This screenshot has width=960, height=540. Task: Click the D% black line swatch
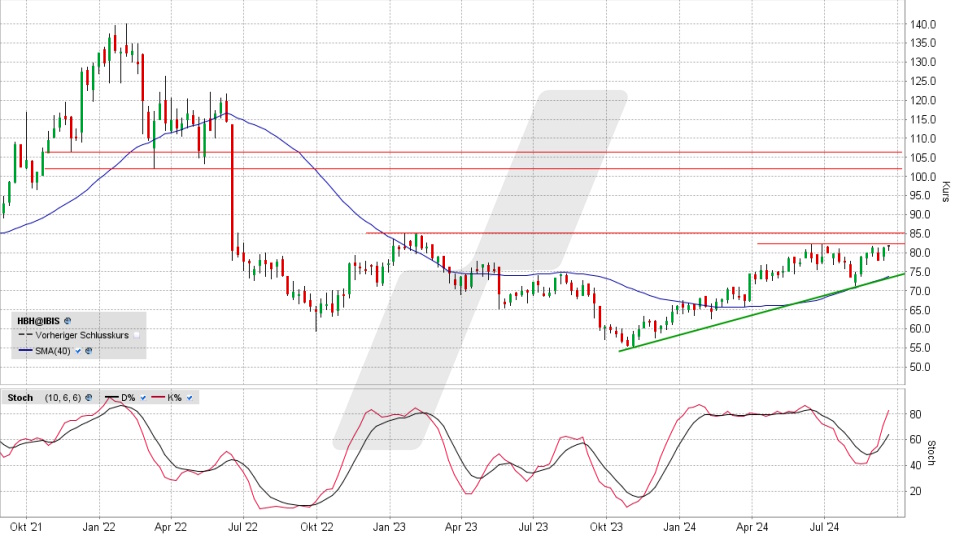(112, 398)
